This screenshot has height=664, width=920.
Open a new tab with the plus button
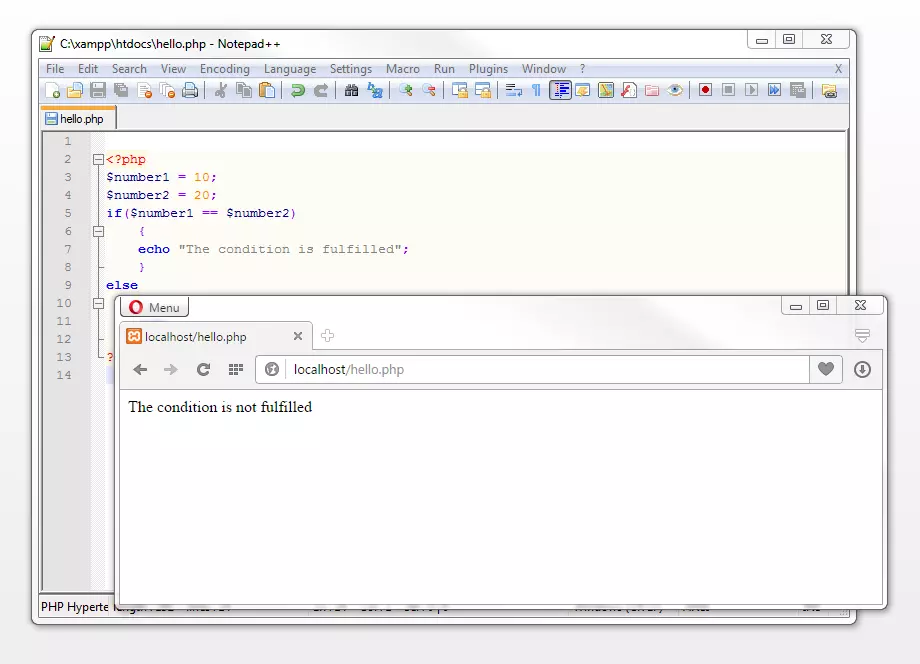(x=327, y=336)
